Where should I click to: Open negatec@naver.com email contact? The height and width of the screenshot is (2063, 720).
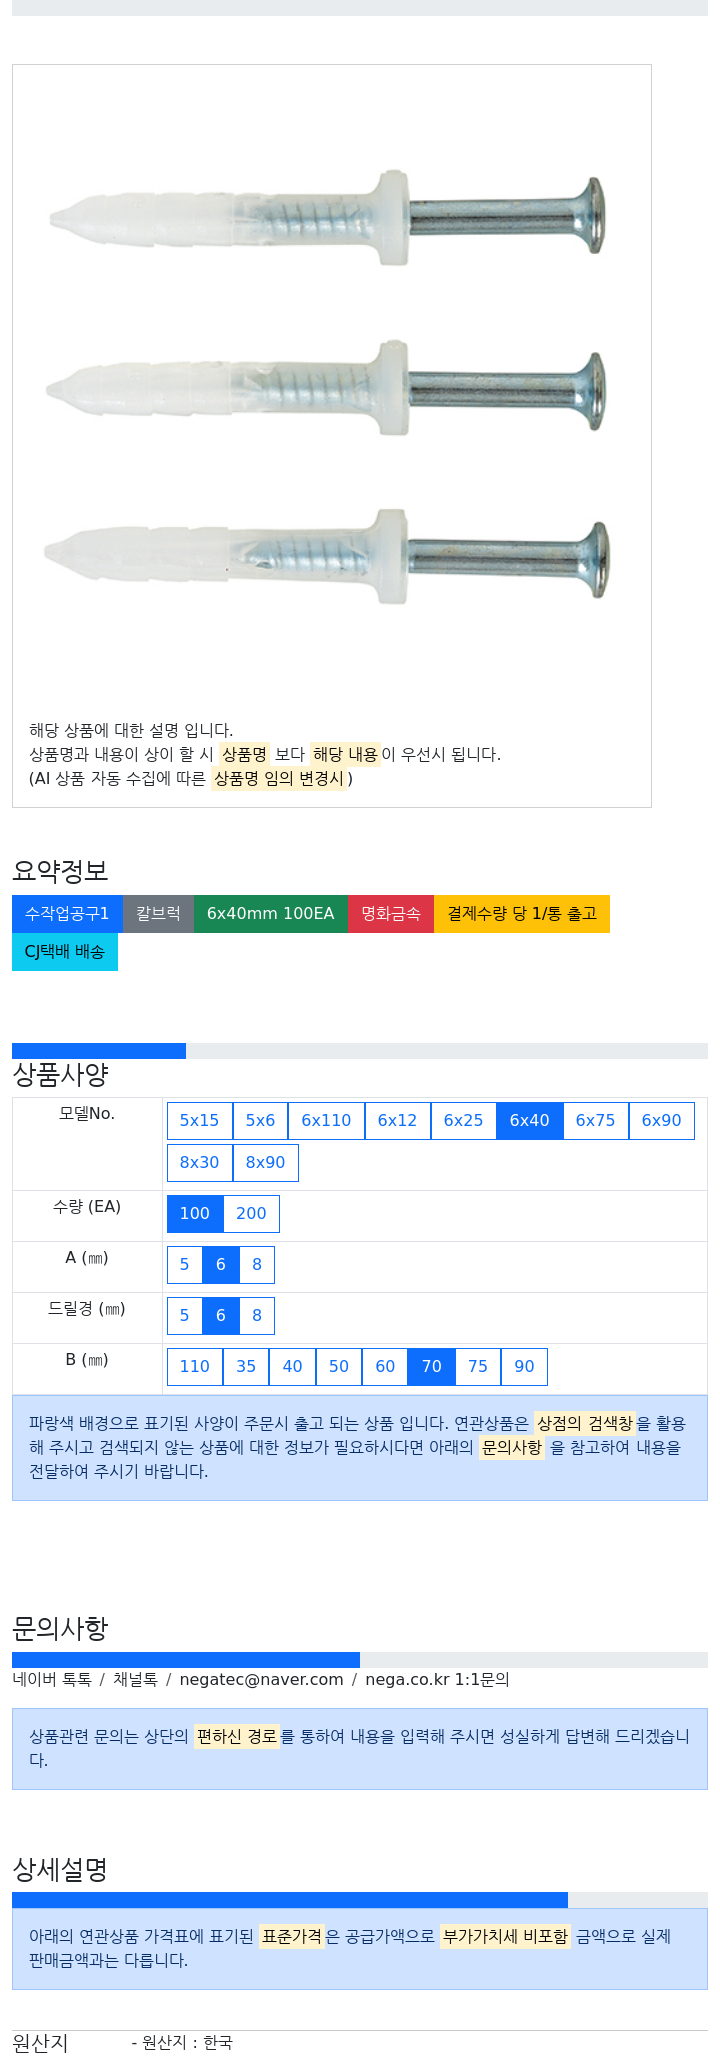point(261,1679)
